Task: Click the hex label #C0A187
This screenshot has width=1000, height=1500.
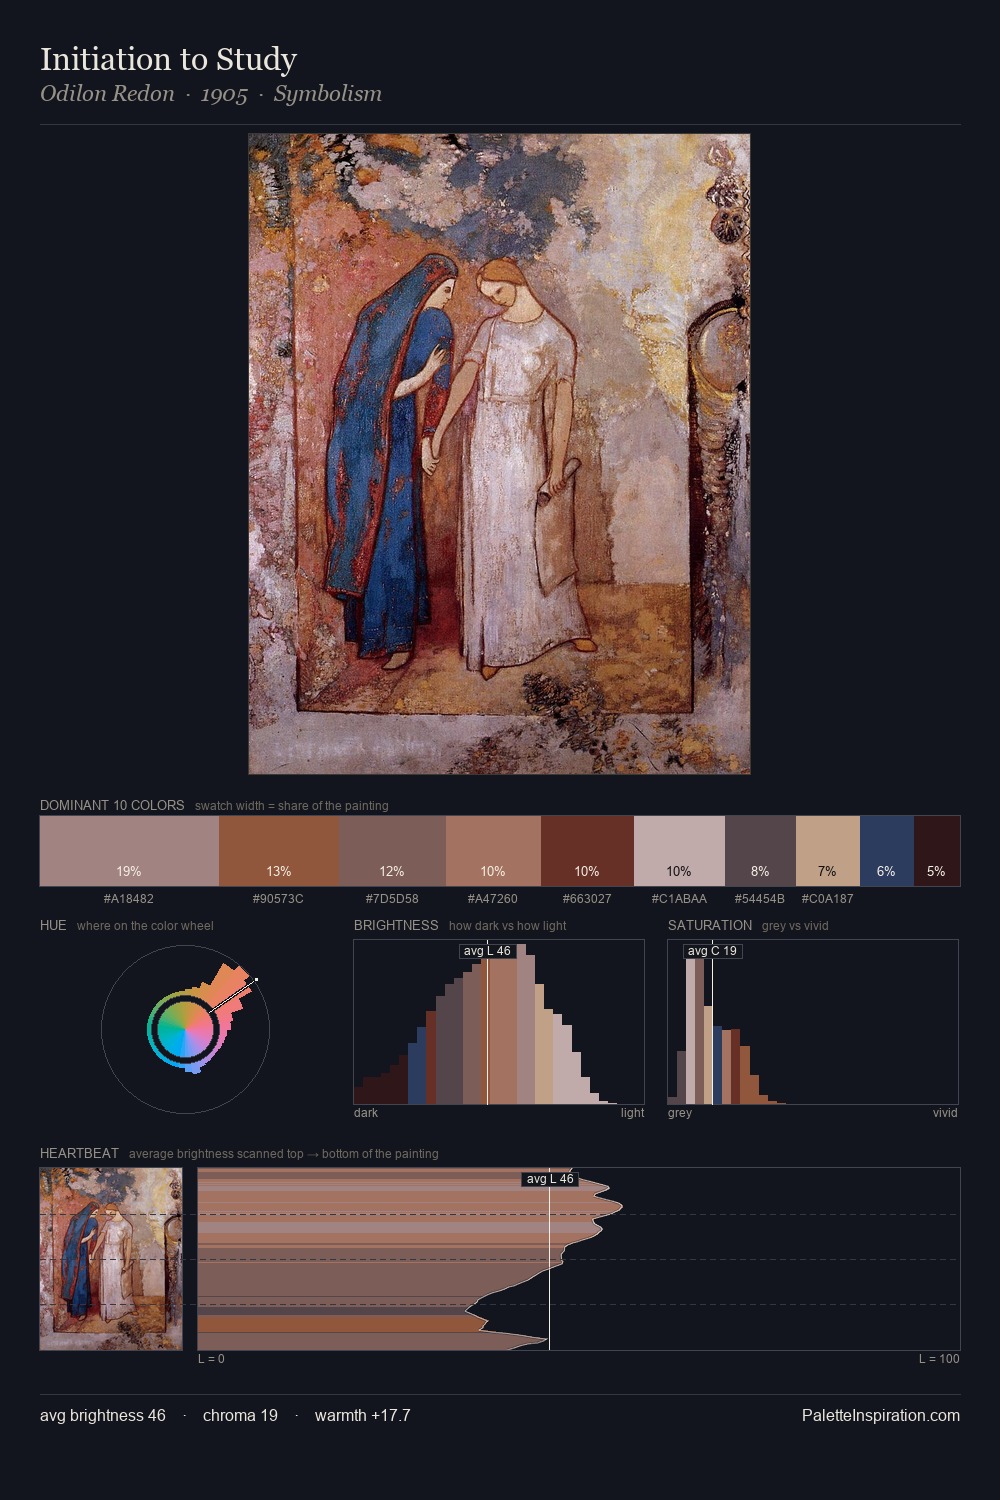Action: pos(828,899)
